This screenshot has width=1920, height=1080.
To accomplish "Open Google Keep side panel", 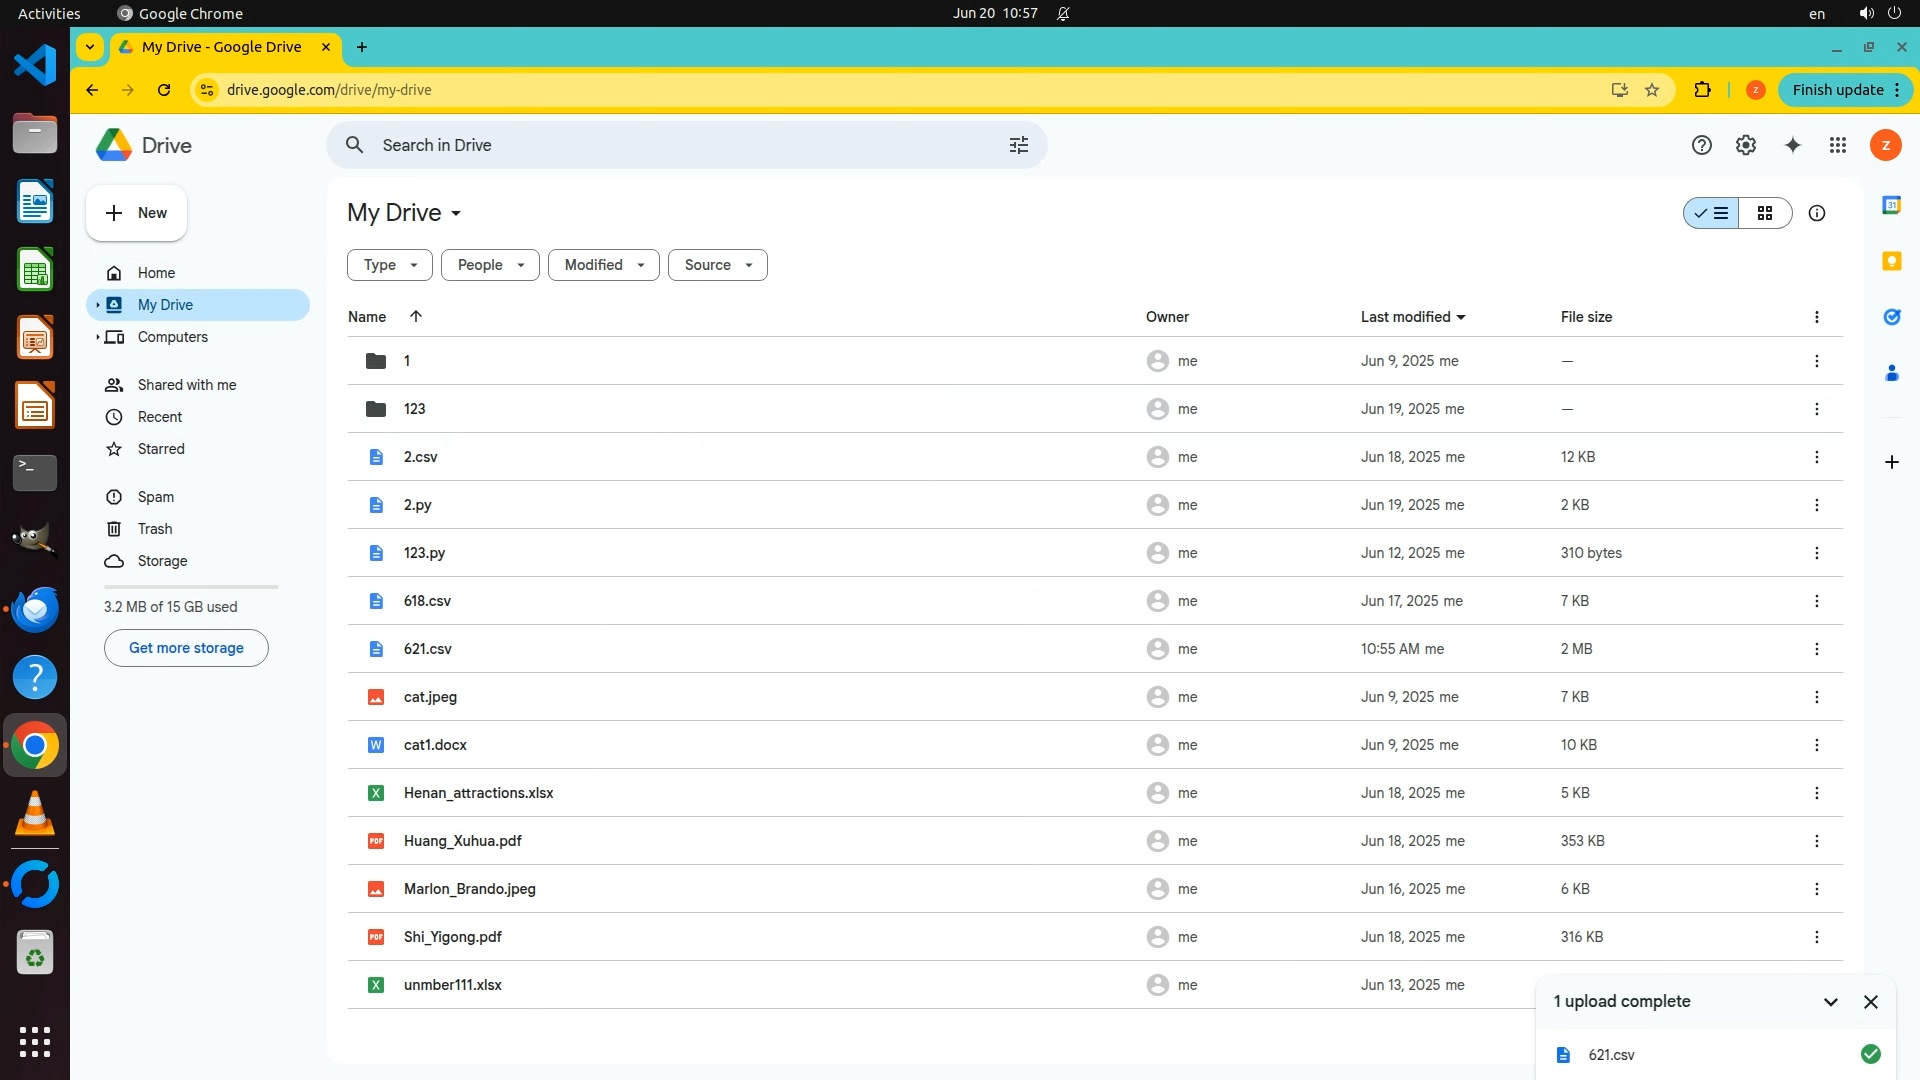I will 1891,261.
